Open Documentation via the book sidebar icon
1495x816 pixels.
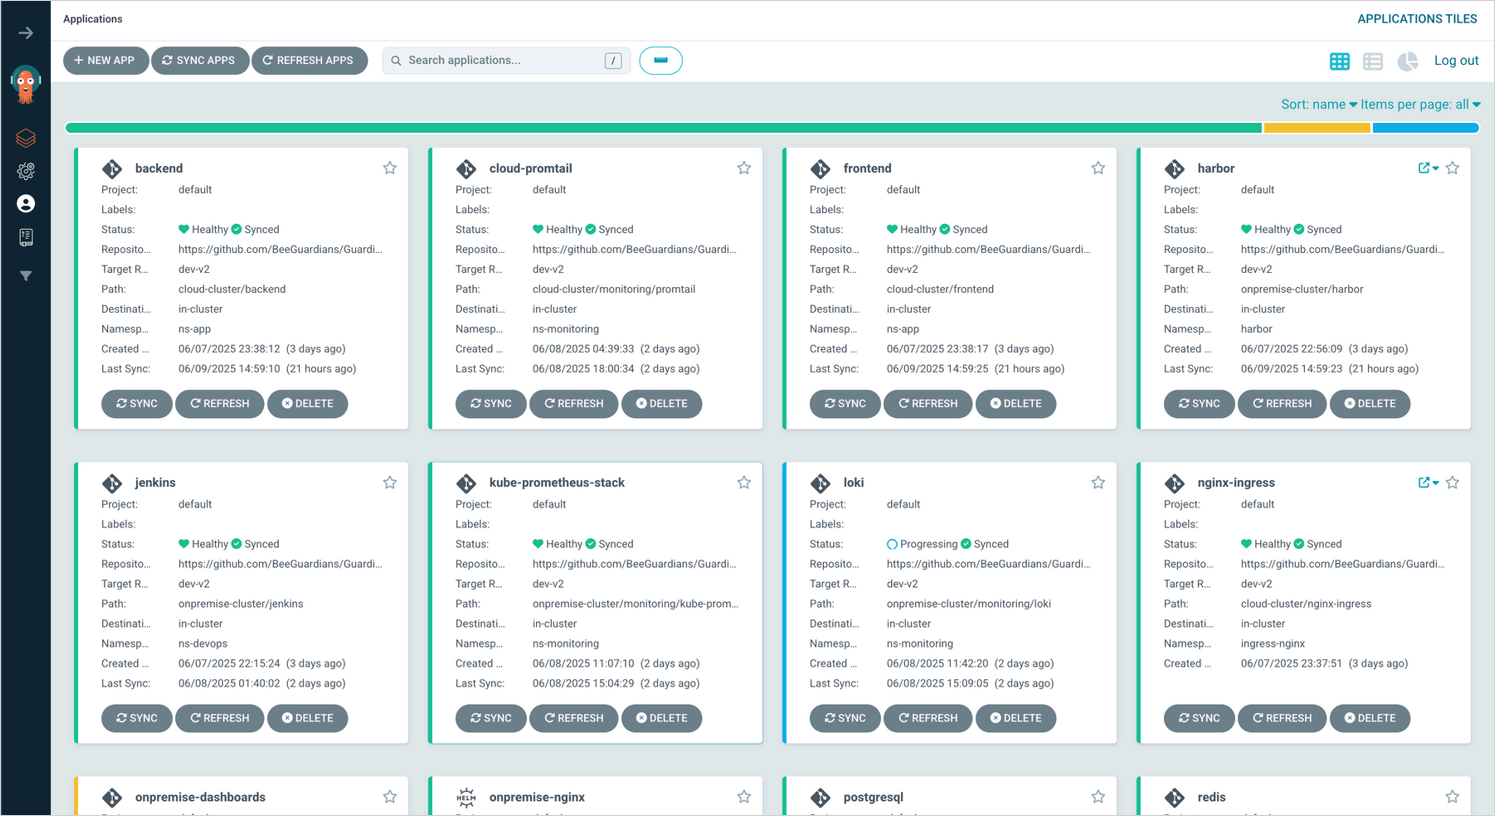tap(26, 237)
